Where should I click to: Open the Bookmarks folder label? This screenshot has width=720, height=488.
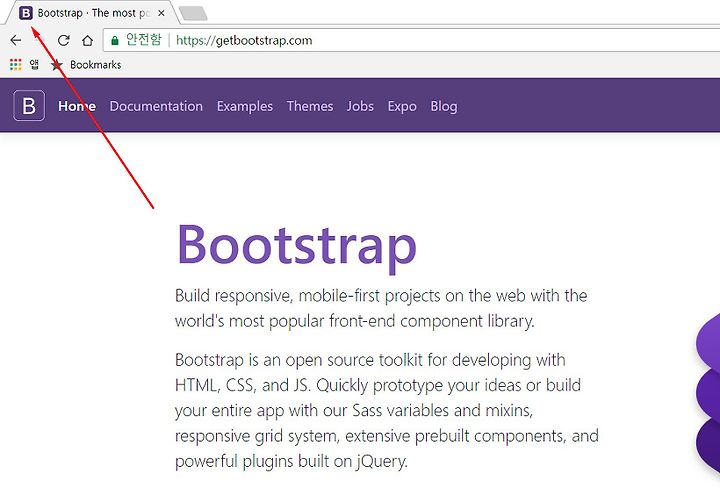point(96,65)
